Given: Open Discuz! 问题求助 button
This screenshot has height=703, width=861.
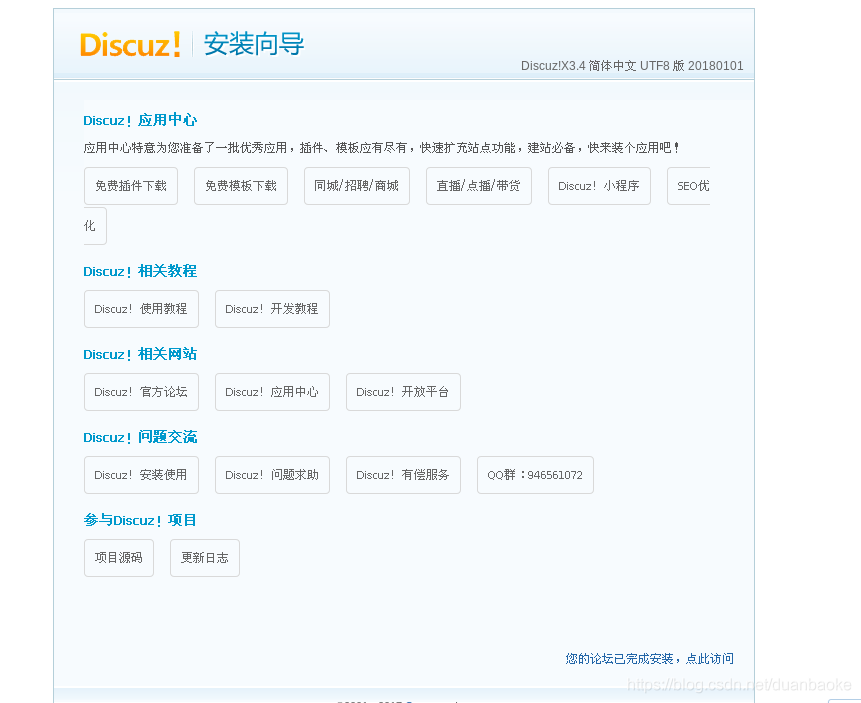Looking at the screenshot, I should [272, 475].
